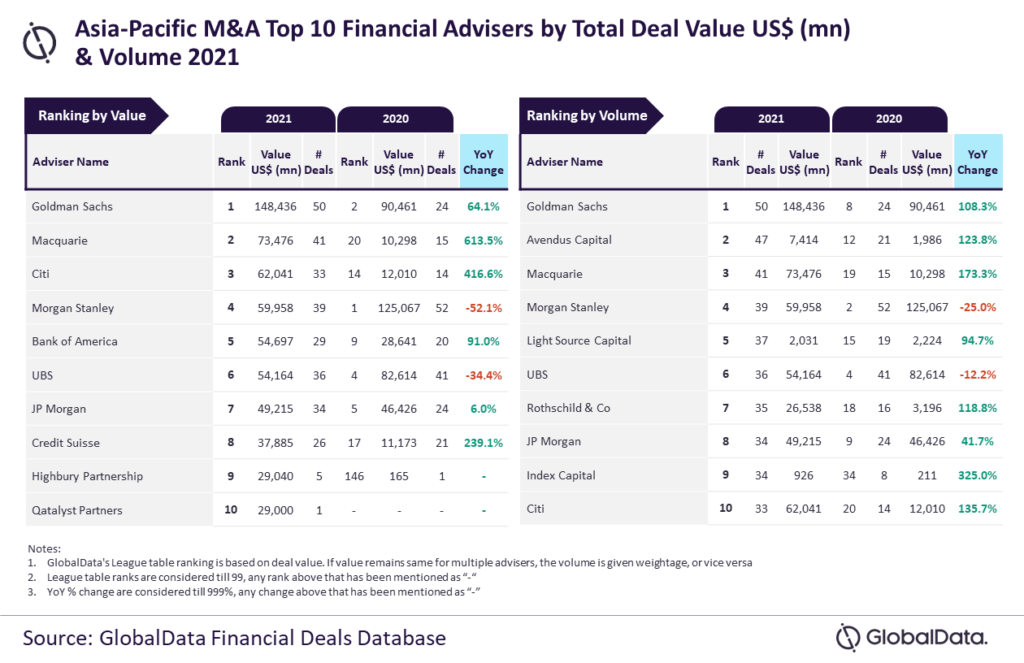Click the right table's YoY Change header
The image size is (1024, 663).
976,162
